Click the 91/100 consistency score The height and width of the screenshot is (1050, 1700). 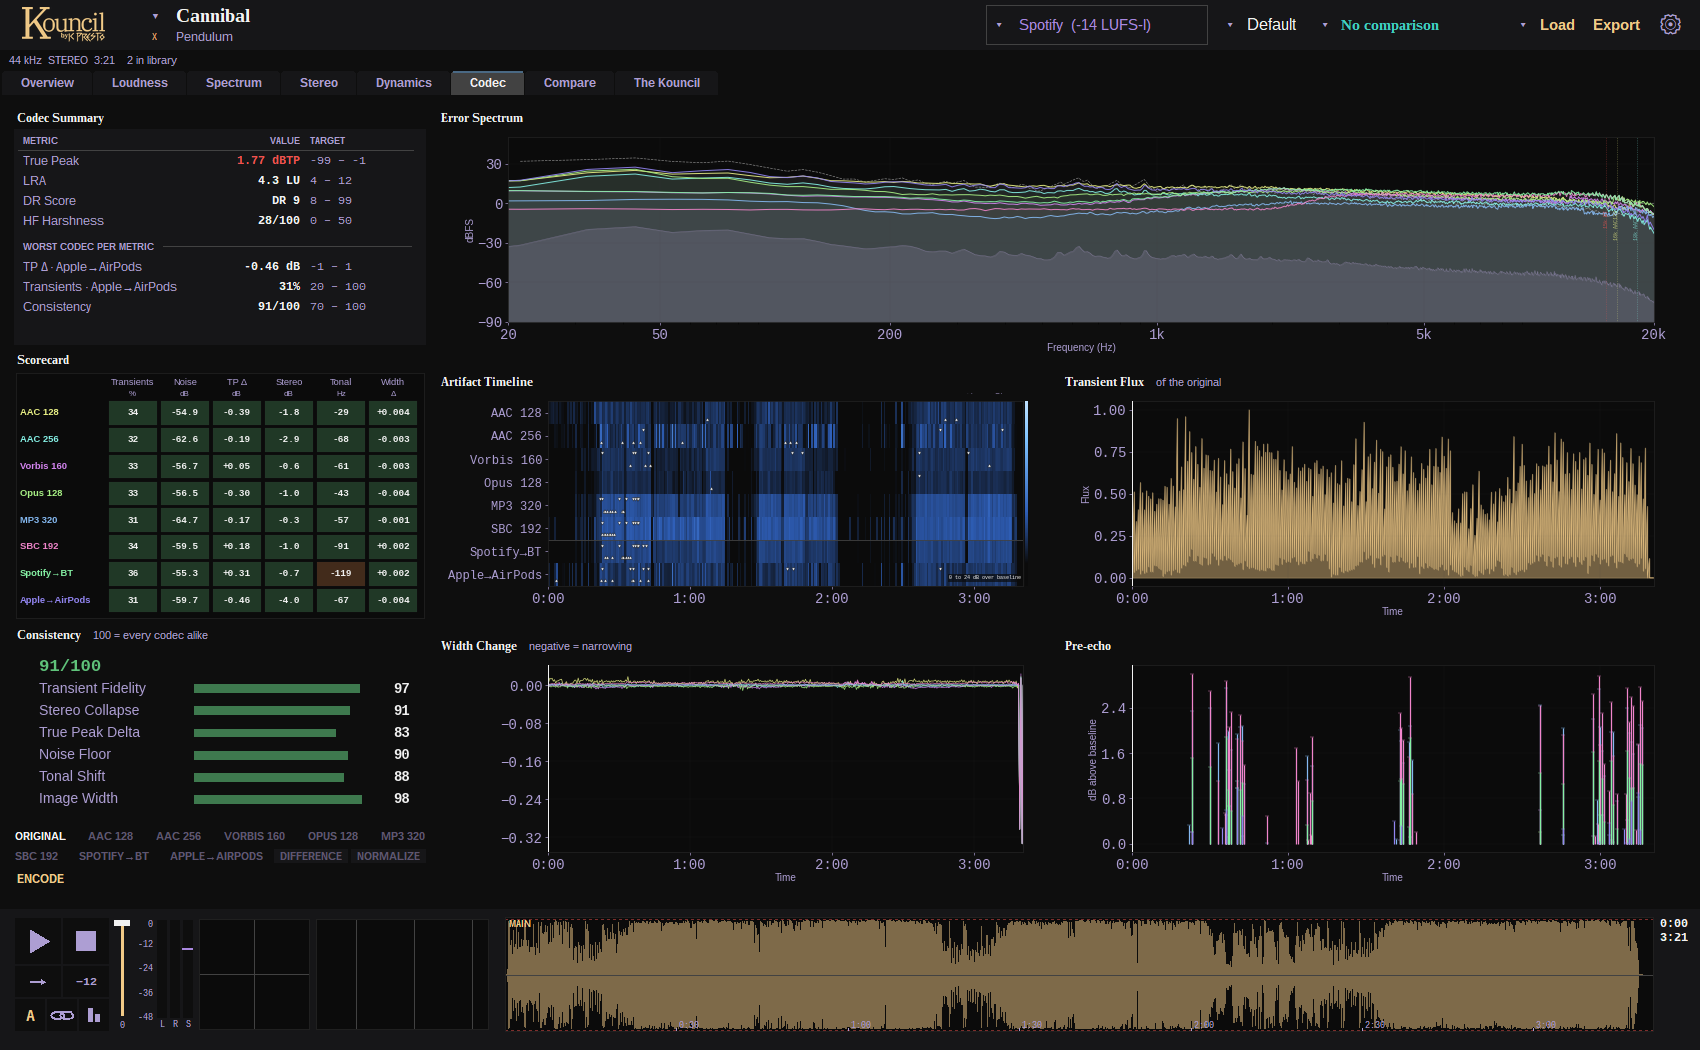[x=70, y=666]
